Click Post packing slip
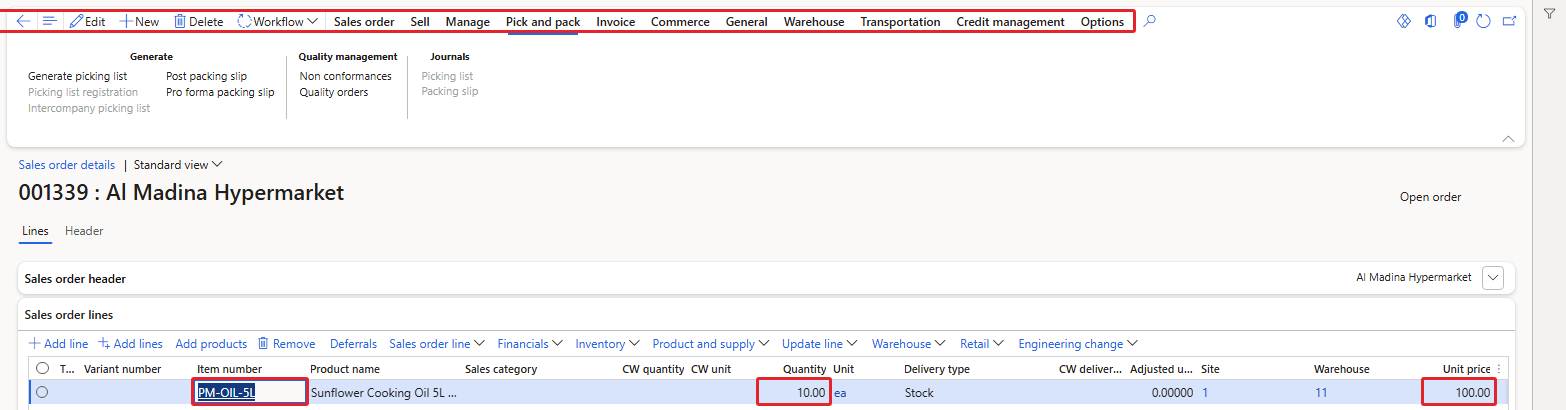Viewport: 1566px width, 410px height. (206, 76)
